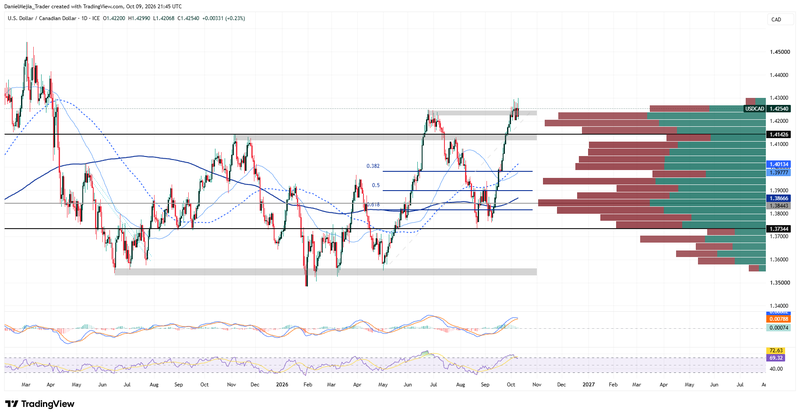Click the 1.43000 price axis label
The width and height of the screenshot is (800, 417).
tap(778, 97)
